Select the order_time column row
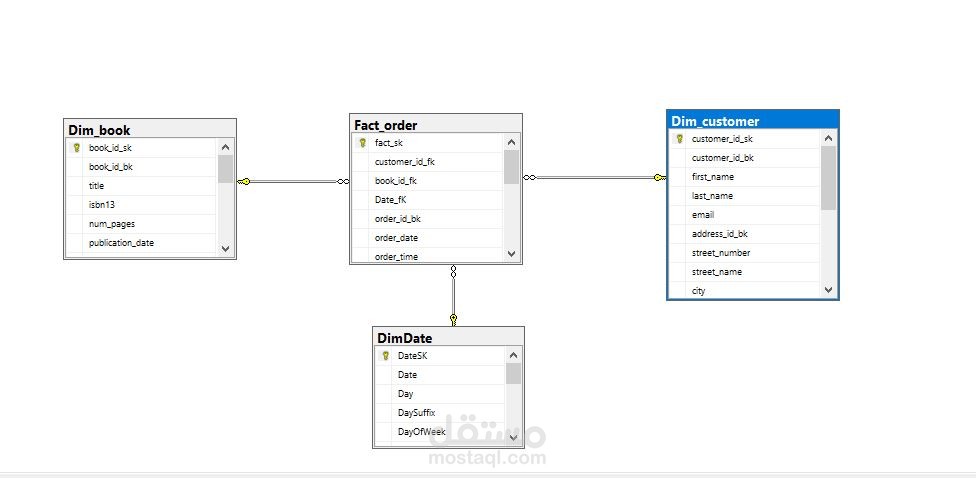The width and height of the screenshot is (976, 478). 427,255
